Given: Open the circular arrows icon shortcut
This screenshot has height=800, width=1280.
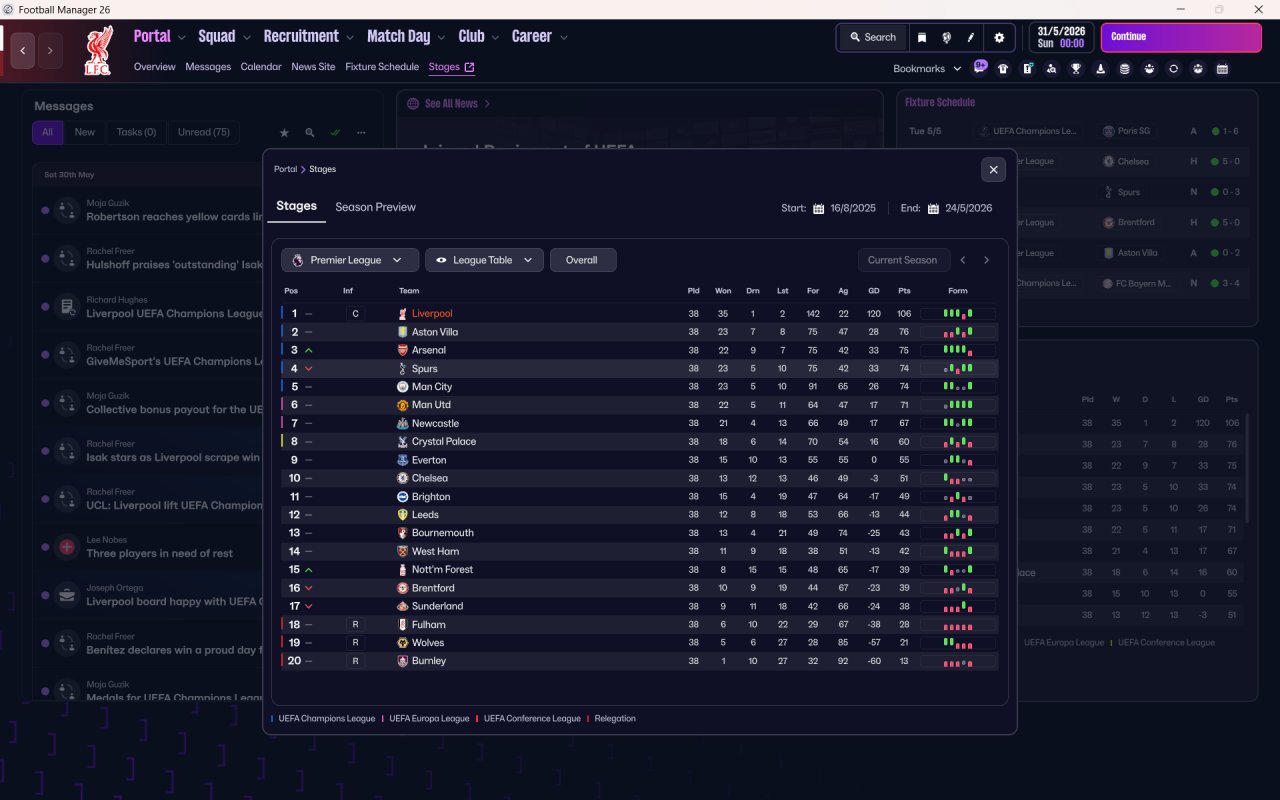Looking at the screenshot, I should coord(1173,69).
